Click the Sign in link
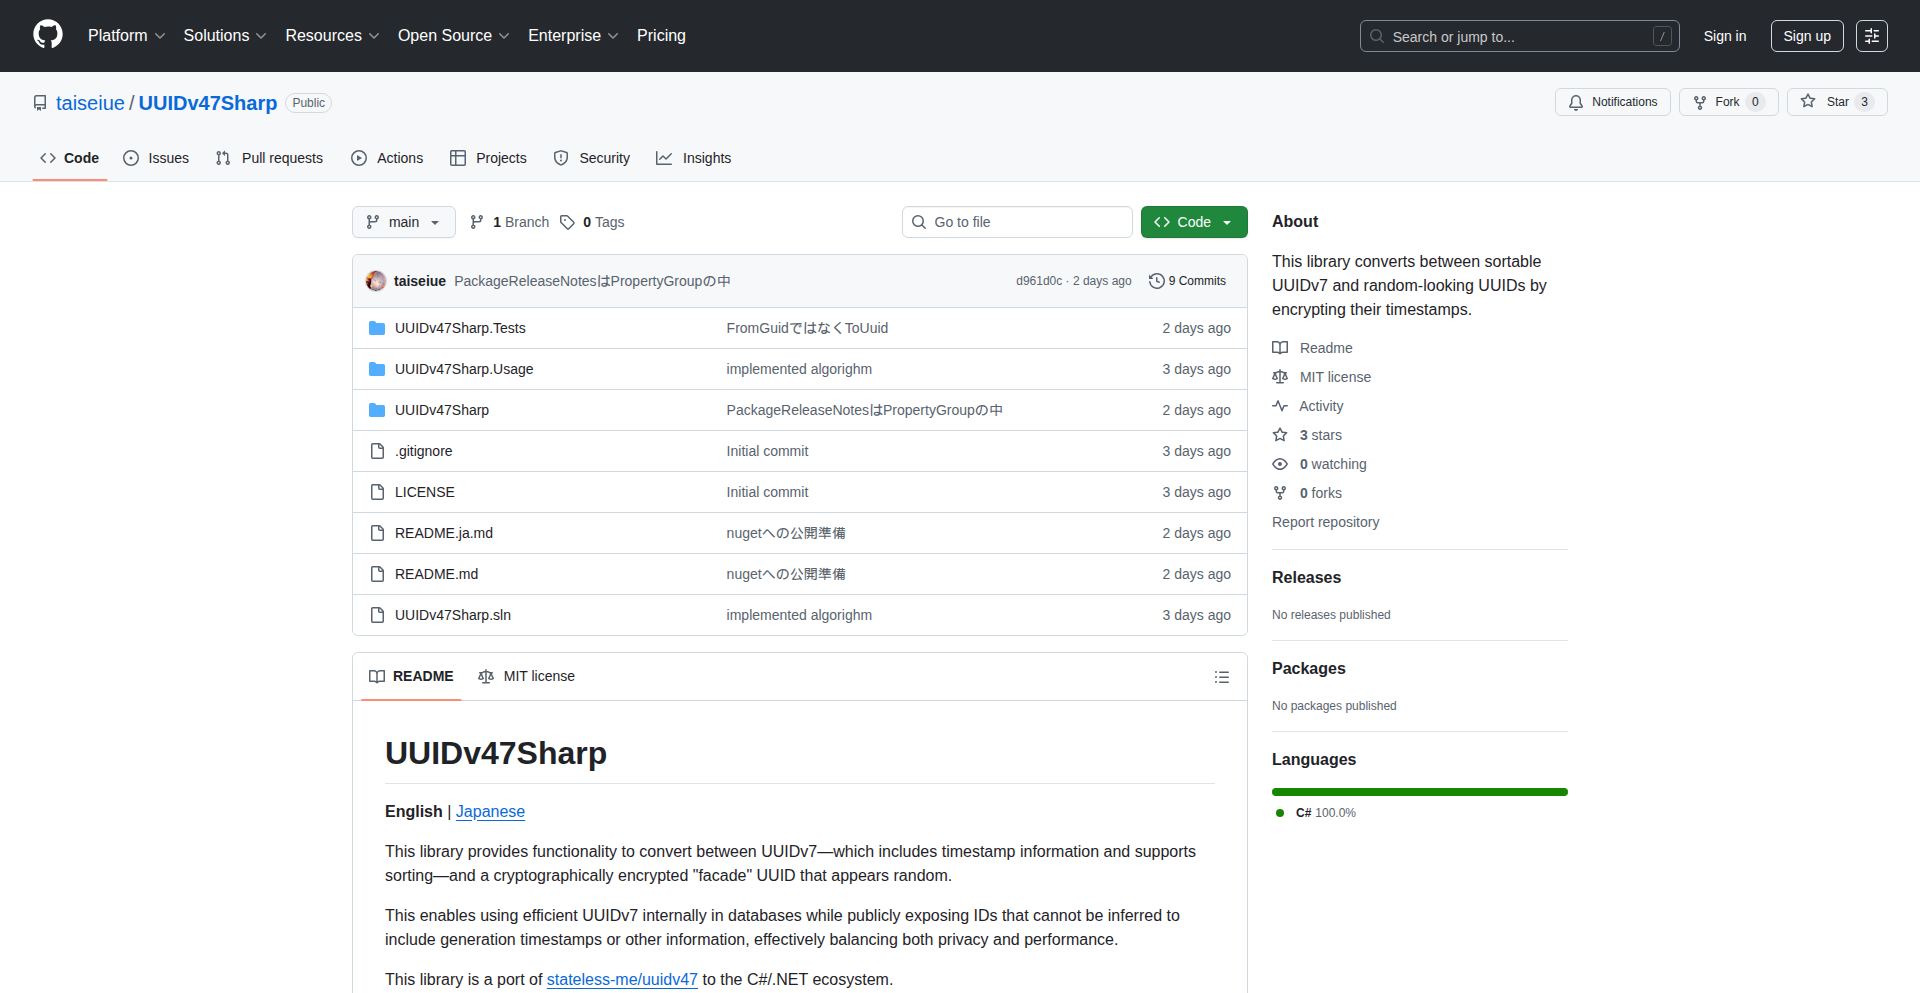Image resolution: width=1920 pixels, height=993 pixels. coord(1725,36)
